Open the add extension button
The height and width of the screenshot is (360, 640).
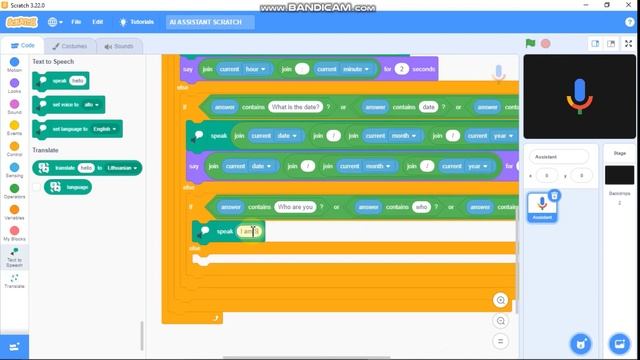tap(14, 347)
